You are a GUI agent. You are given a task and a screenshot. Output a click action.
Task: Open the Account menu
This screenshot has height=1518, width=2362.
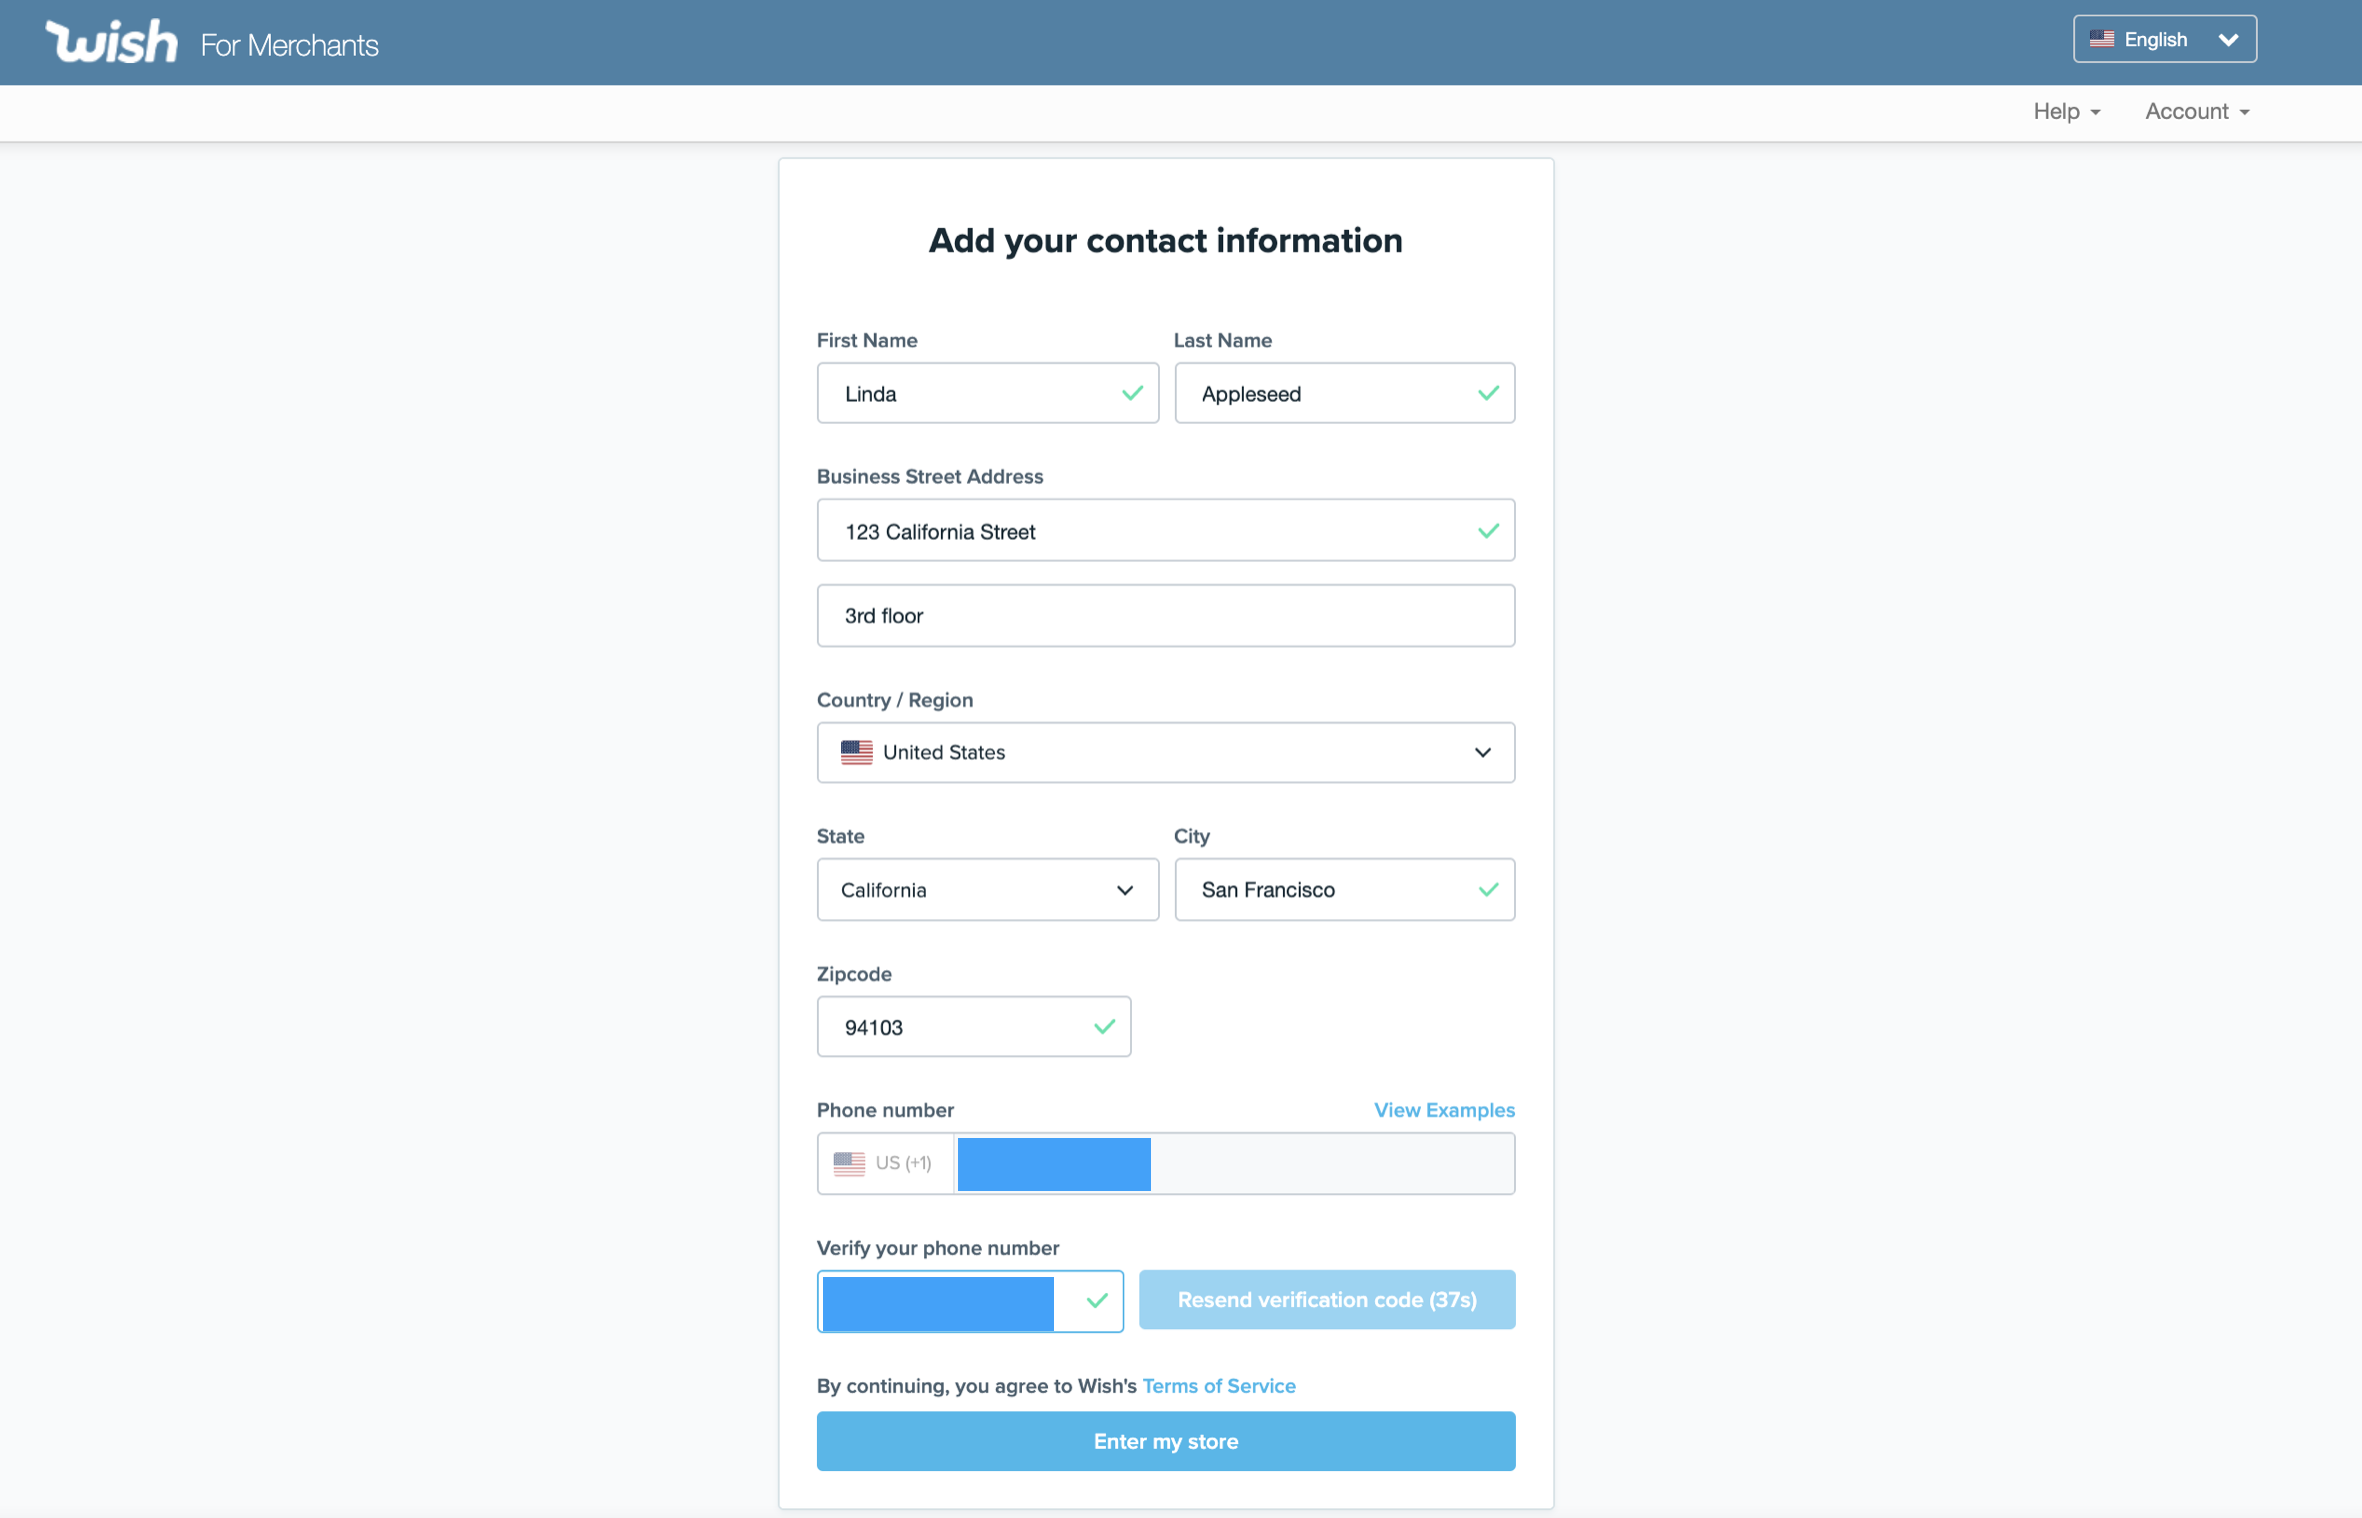coord(2196,112)
